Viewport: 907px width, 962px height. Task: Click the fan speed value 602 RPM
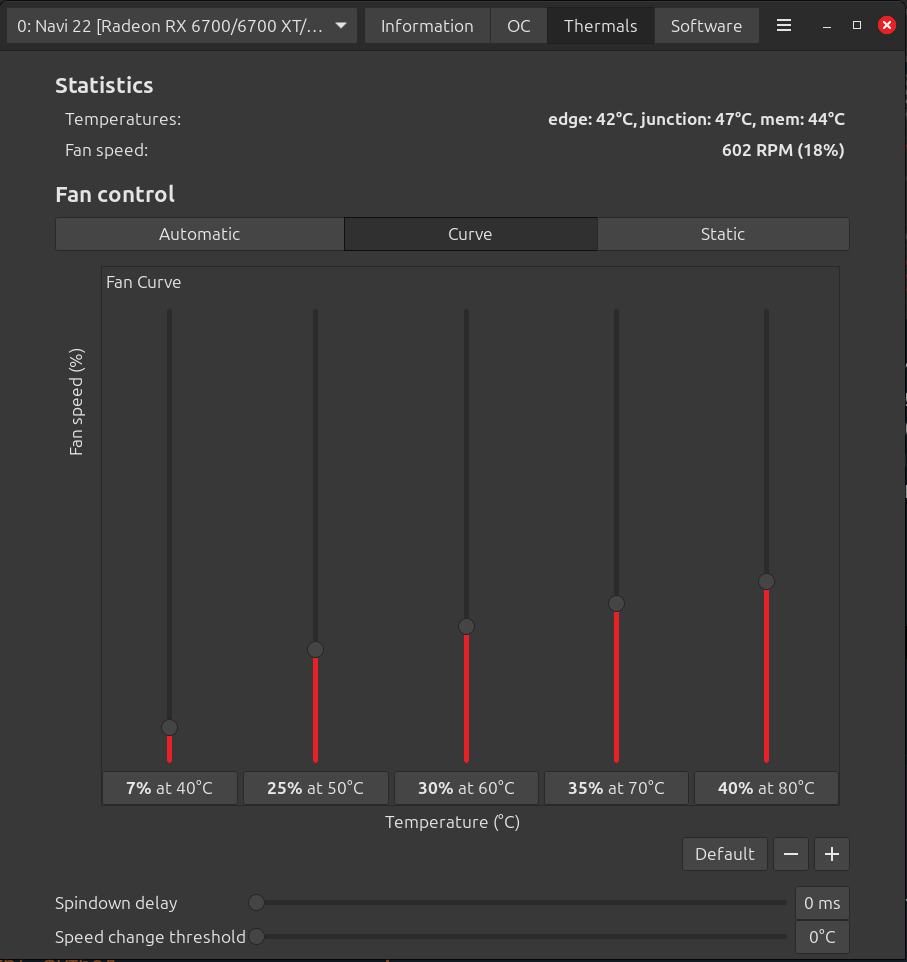coord(783,150)
